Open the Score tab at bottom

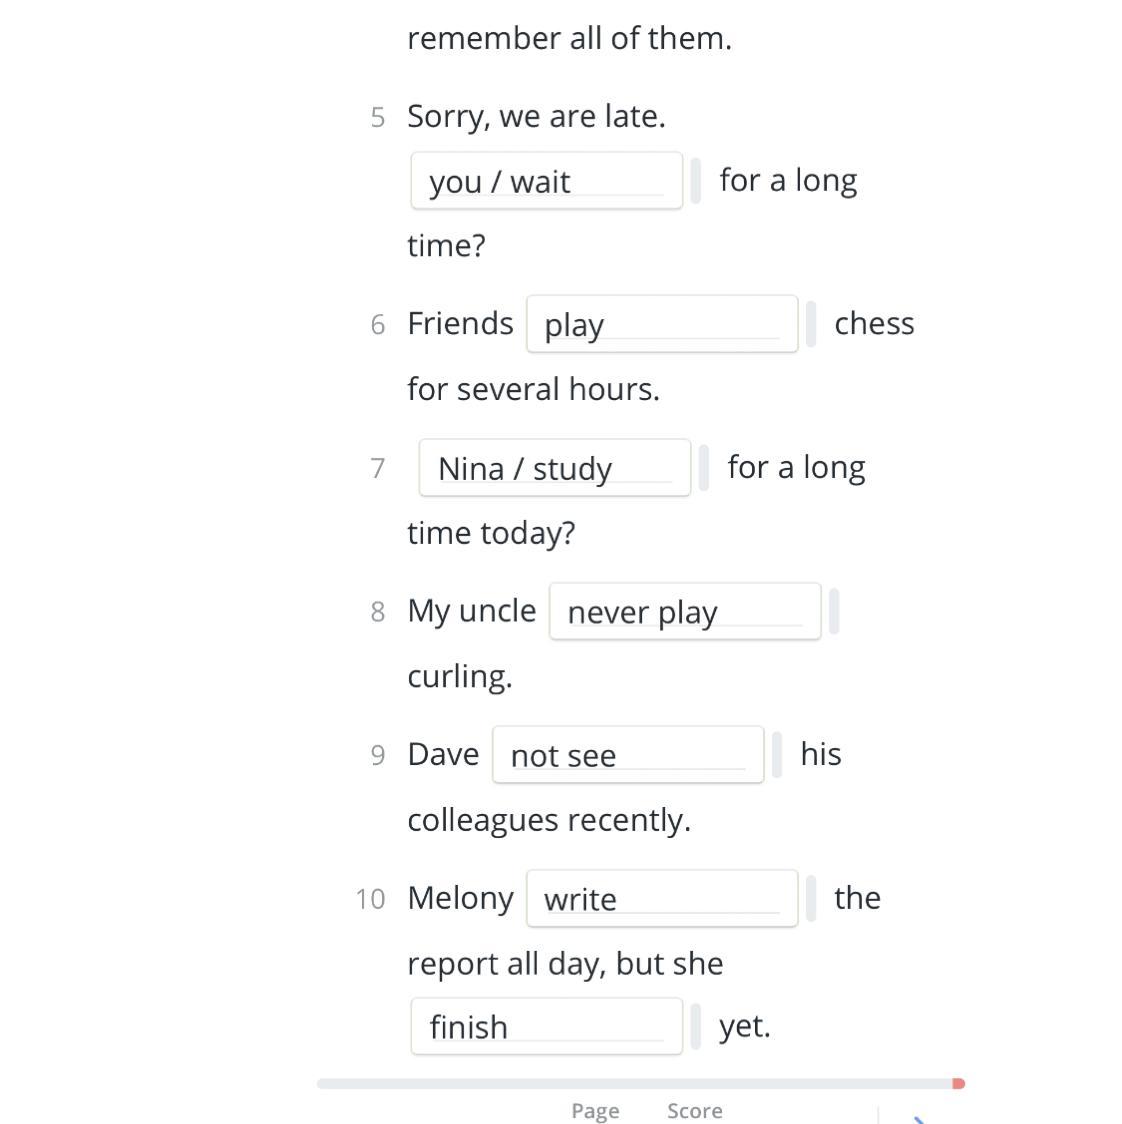click(x=695, y=1111)
